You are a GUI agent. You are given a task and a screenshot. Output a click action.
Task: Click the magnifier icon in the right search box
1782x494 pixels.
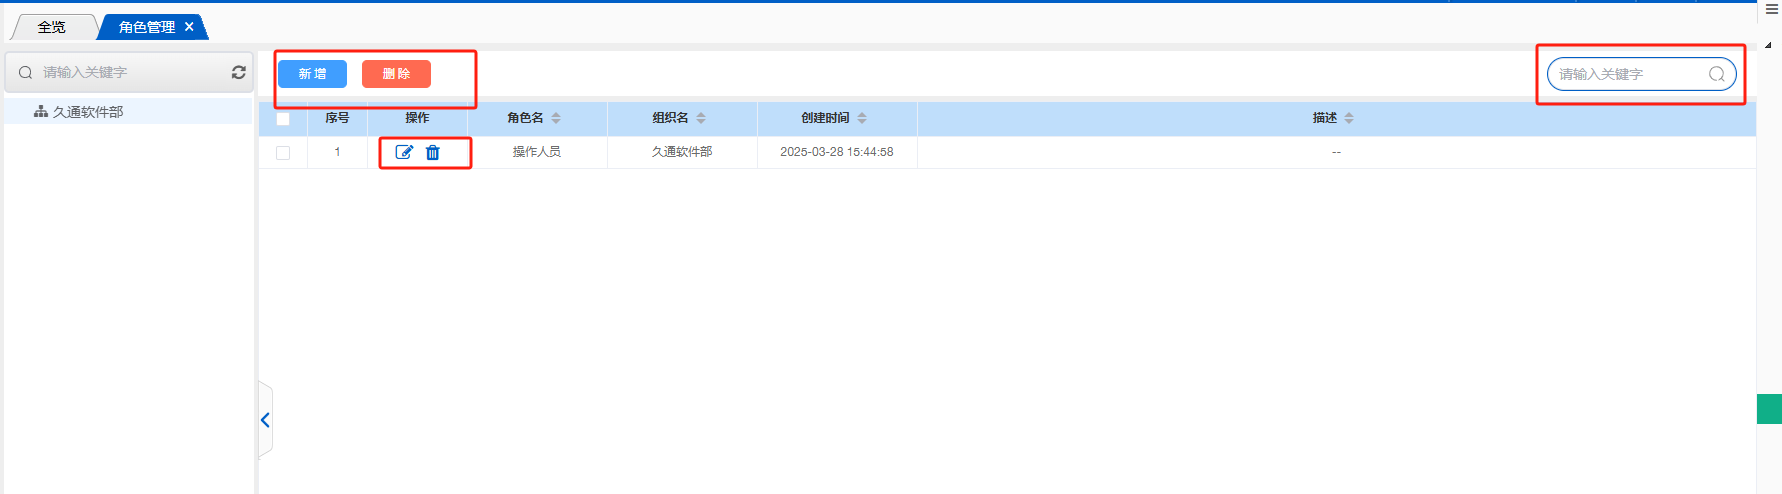[x=1716, y=74]
